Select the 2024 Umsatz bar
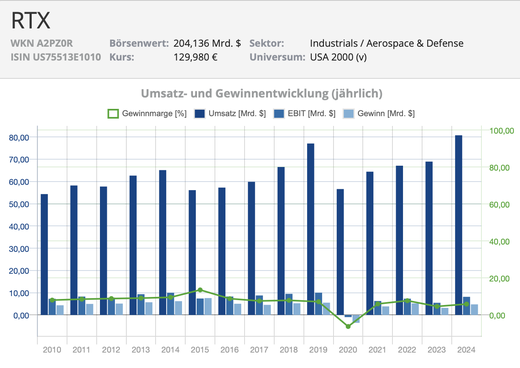The image size is (520, 368). [459, 225]
